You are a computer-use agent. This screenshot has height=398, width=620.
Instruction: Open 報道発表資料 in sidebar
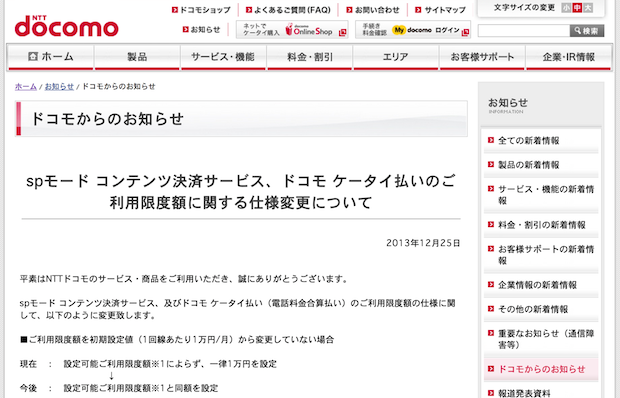point(541,393)
